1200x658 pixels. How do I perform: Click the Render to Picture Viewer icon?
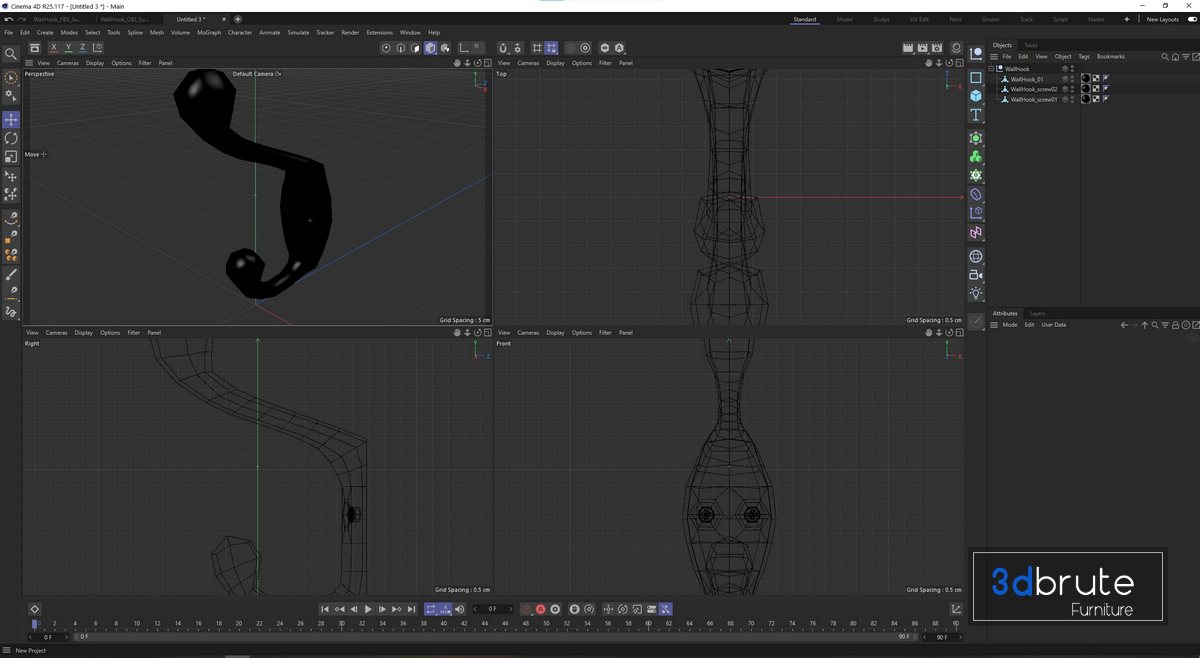click(922, 48)
